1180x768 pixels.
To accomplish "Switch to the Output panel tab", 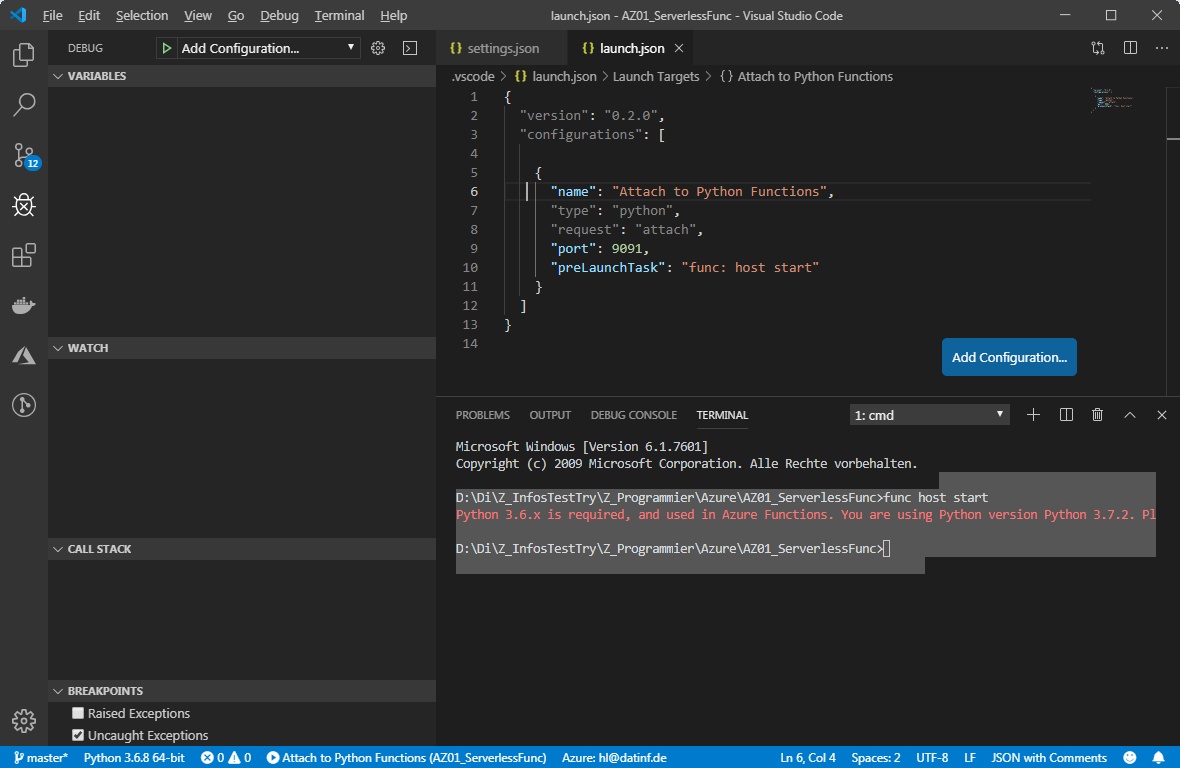I will (550, 415).
